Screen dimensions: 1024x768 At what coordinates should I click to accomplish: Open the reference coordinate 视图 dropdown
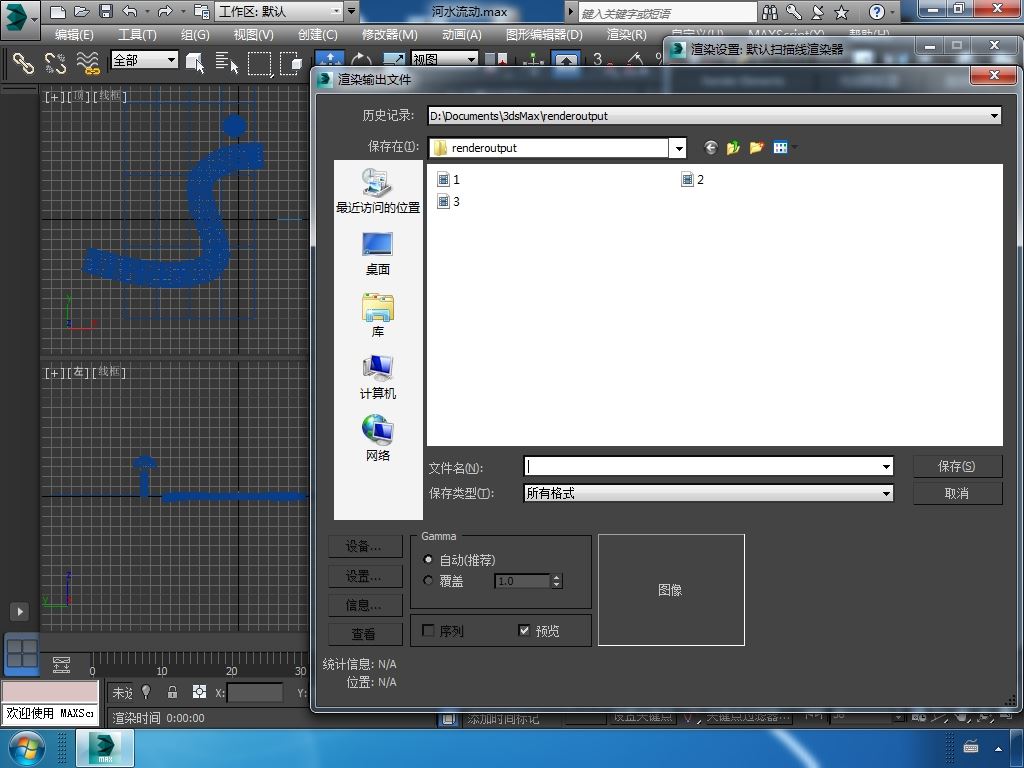tap(472, 59)
